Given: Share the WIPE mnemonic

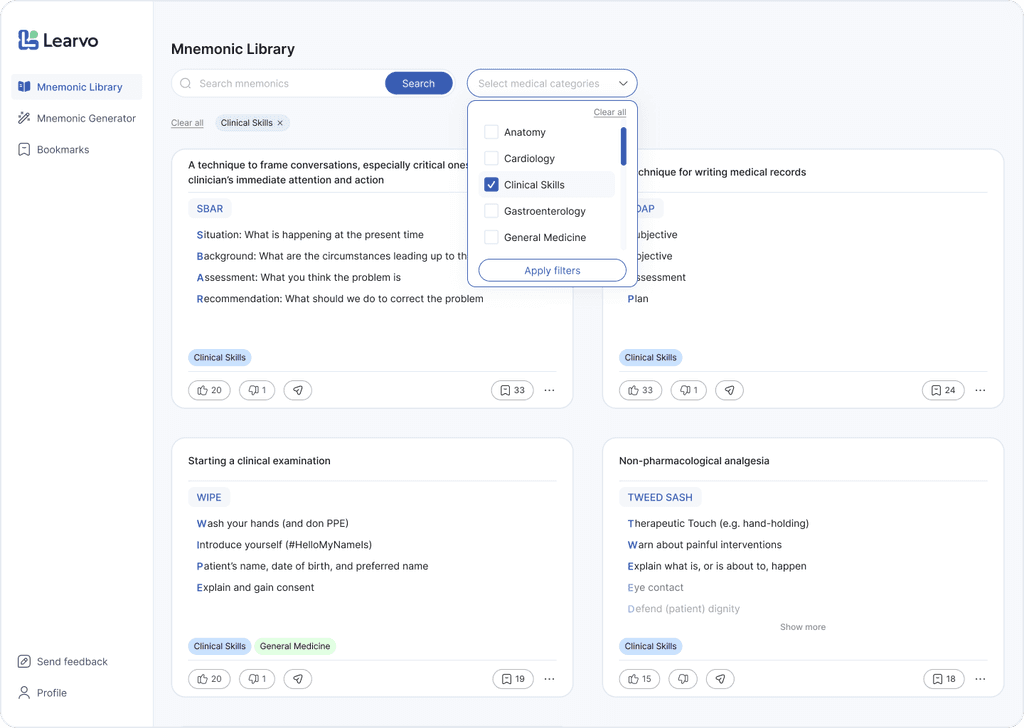Looking at the screenshot, I should (297, 678).
